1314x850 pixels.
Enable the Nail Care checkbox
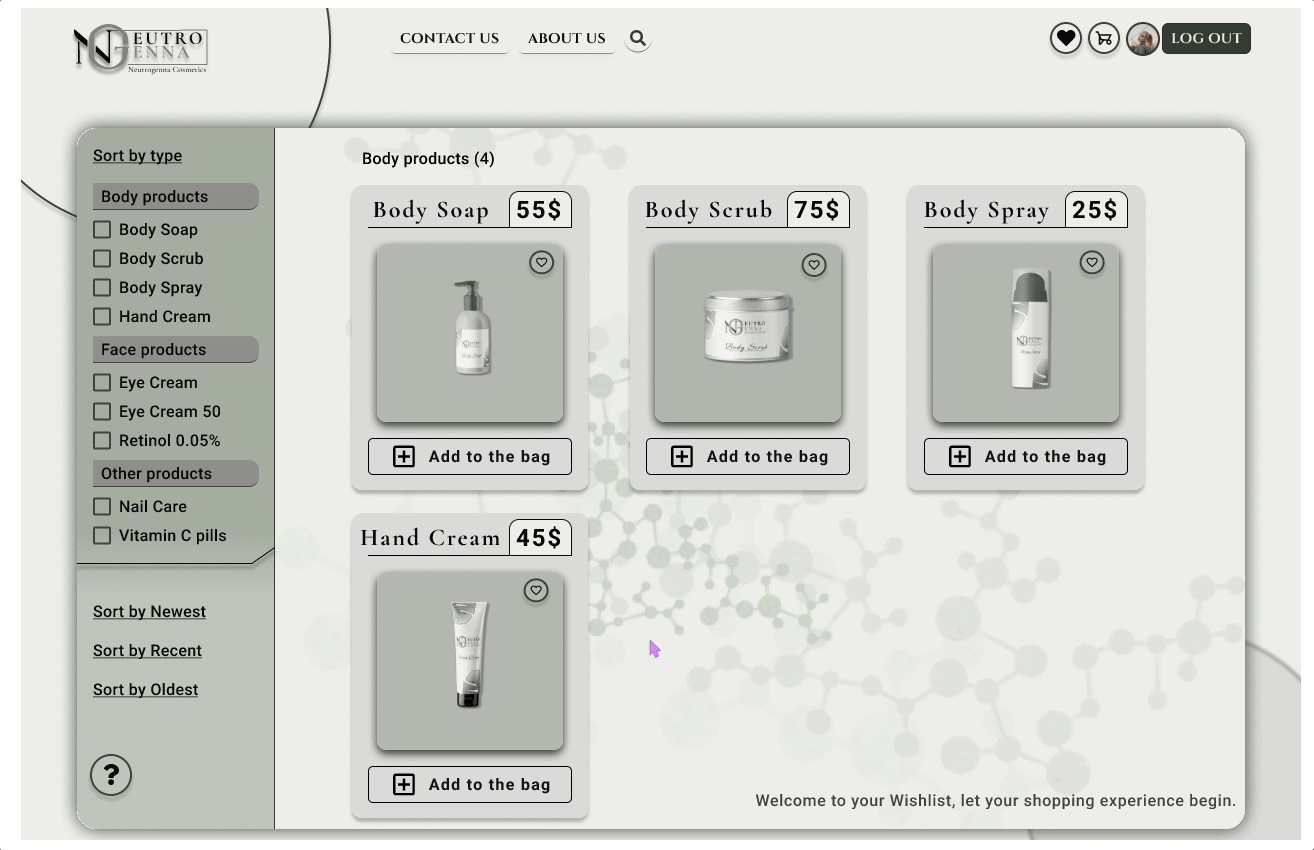click(102, 507)
